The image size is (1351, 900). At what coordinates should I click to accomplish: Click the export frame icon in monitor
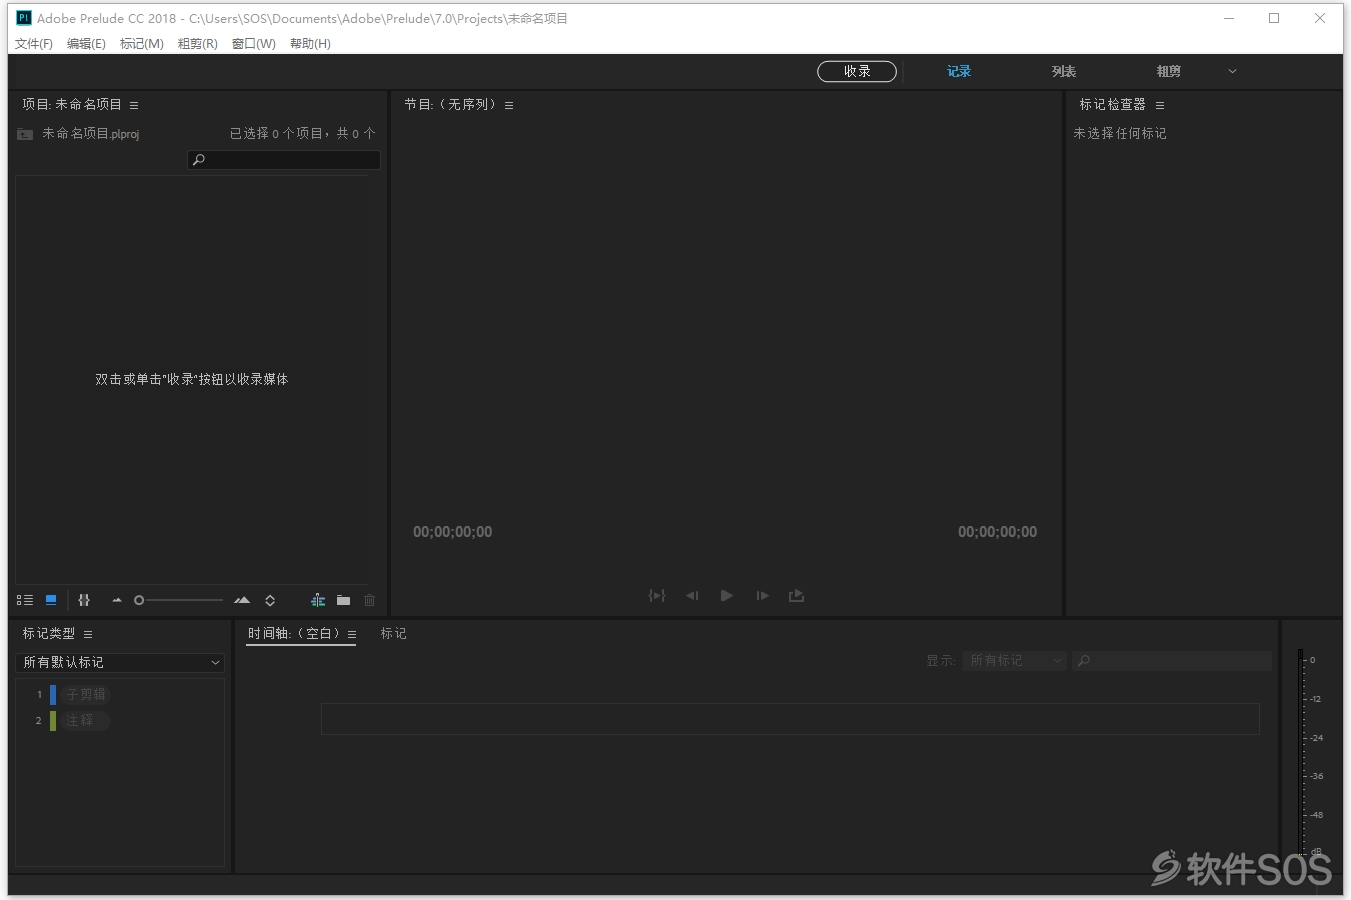click(796, 595)
